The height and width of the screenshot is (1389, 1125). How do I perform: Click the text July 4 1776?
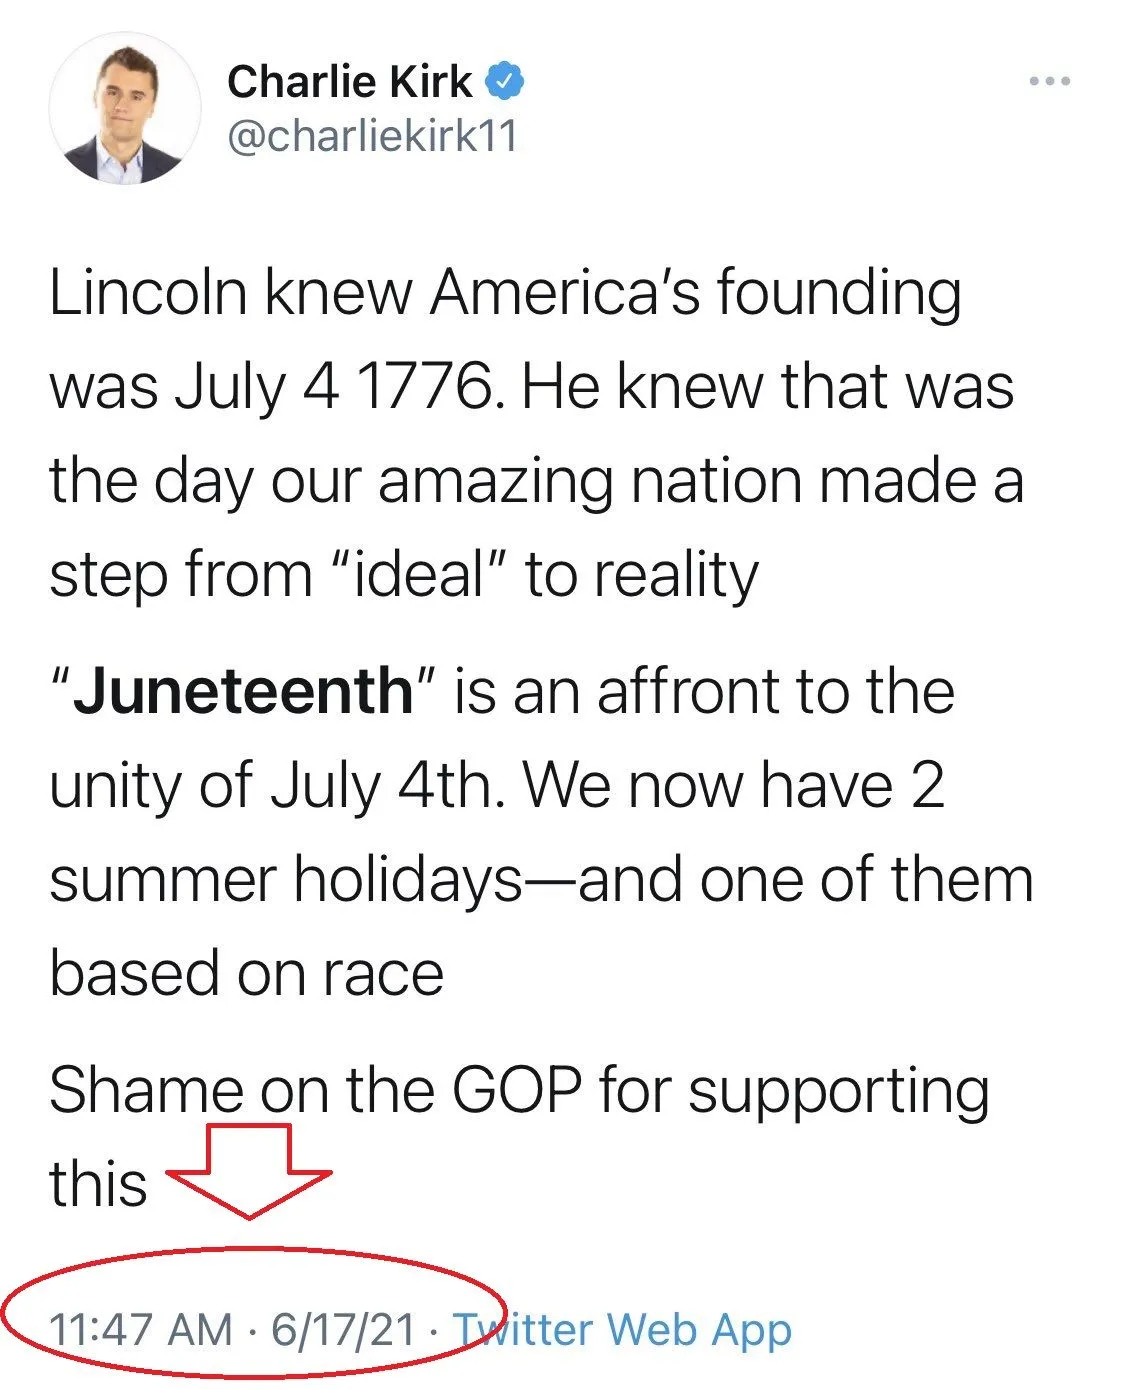pos(334,388)
